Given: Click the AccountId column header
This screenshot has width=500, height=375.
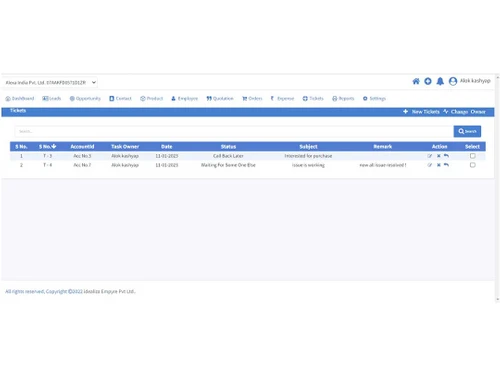Looking at the screenshot, I should tap(82, 146).
